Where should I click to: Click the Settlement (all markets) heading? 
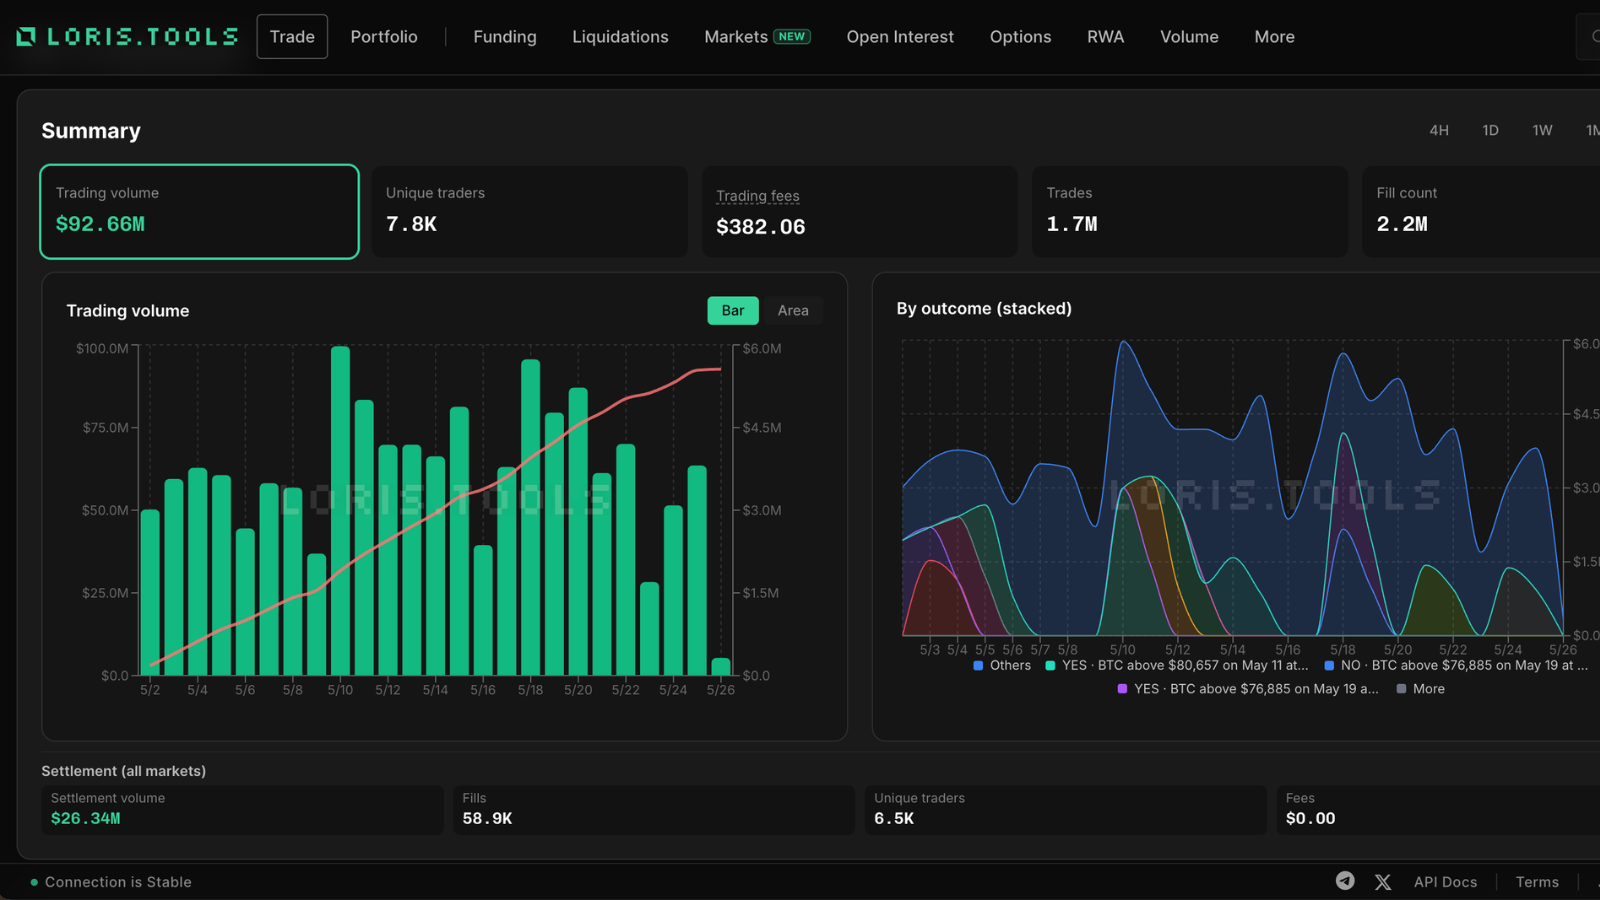124,771
